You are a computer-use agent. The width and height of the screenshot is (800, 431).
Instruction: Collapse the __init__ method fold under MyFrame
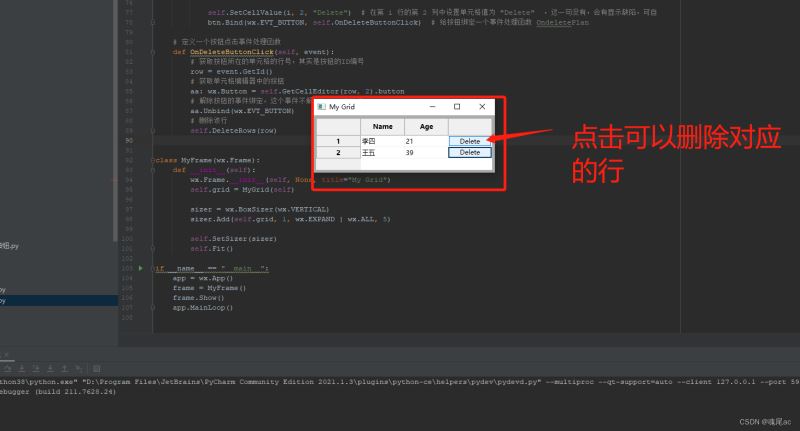coord(153,170)
